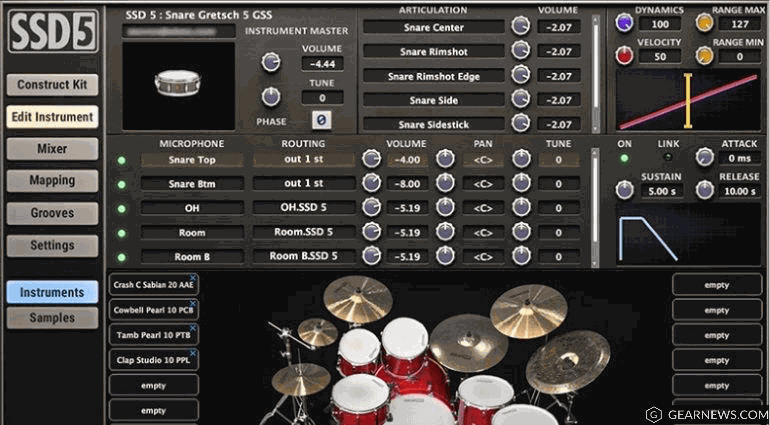The width and height of the screenshot is (770, 425).
Task: Click the Instrument Master volume knob
Action: coord(270,62)
